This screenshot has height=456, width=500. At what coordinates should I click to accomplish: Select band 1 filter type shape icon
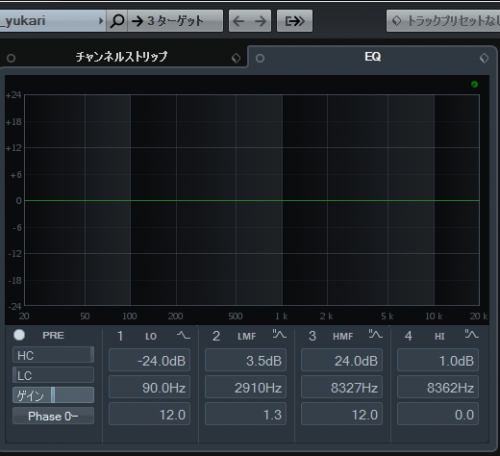(183, 335)
